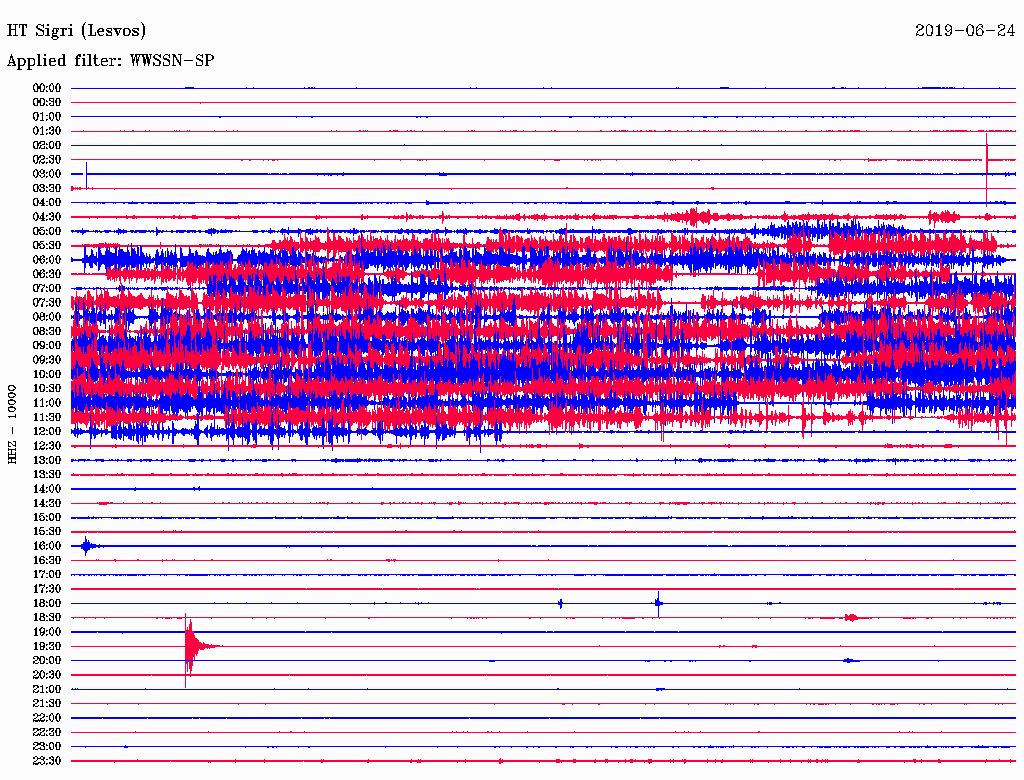
Task: Select the 17:00 time label
Action: (47, 575)
